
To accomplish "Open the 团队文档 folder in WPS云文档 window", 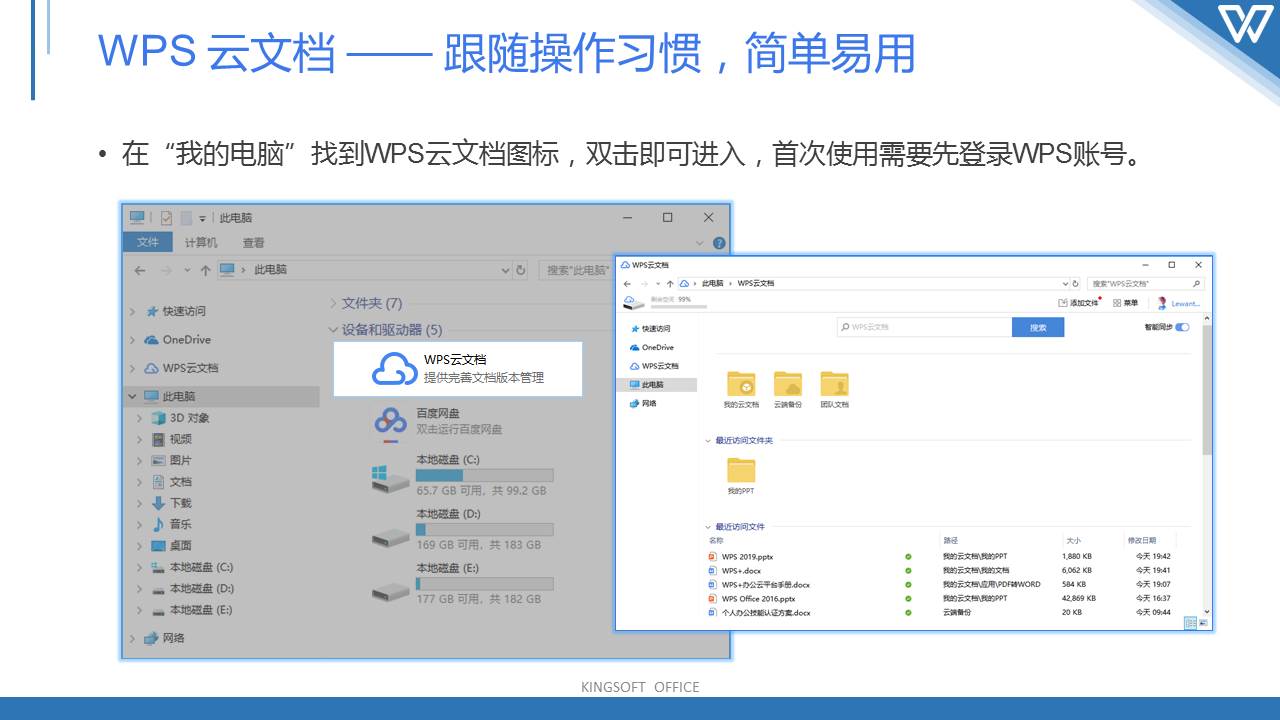I will 834,384.
